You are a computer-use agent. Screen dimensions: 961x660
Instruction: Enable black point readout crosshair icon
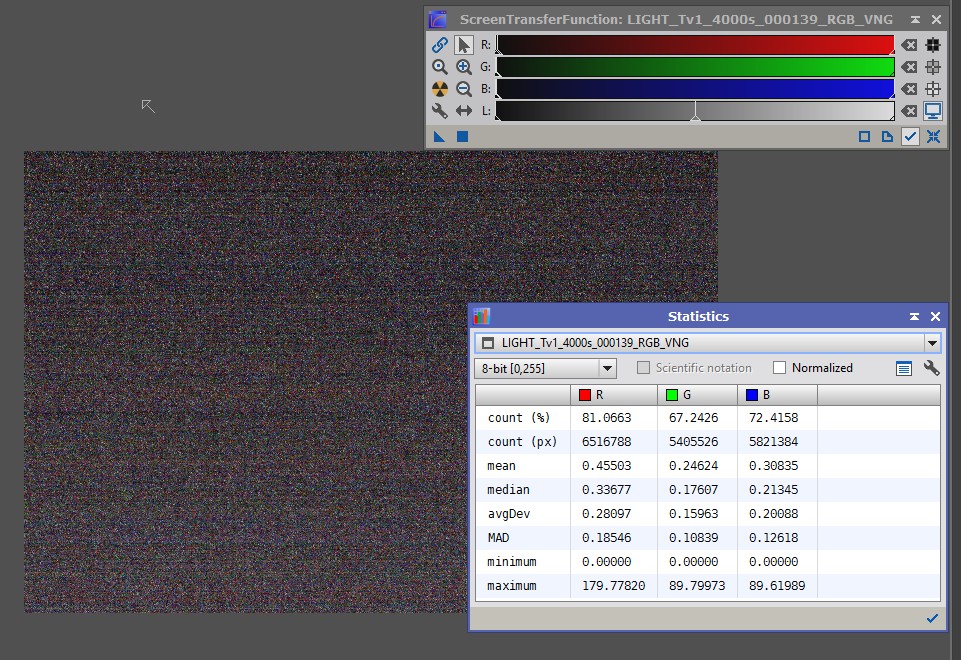pos(933,45)
